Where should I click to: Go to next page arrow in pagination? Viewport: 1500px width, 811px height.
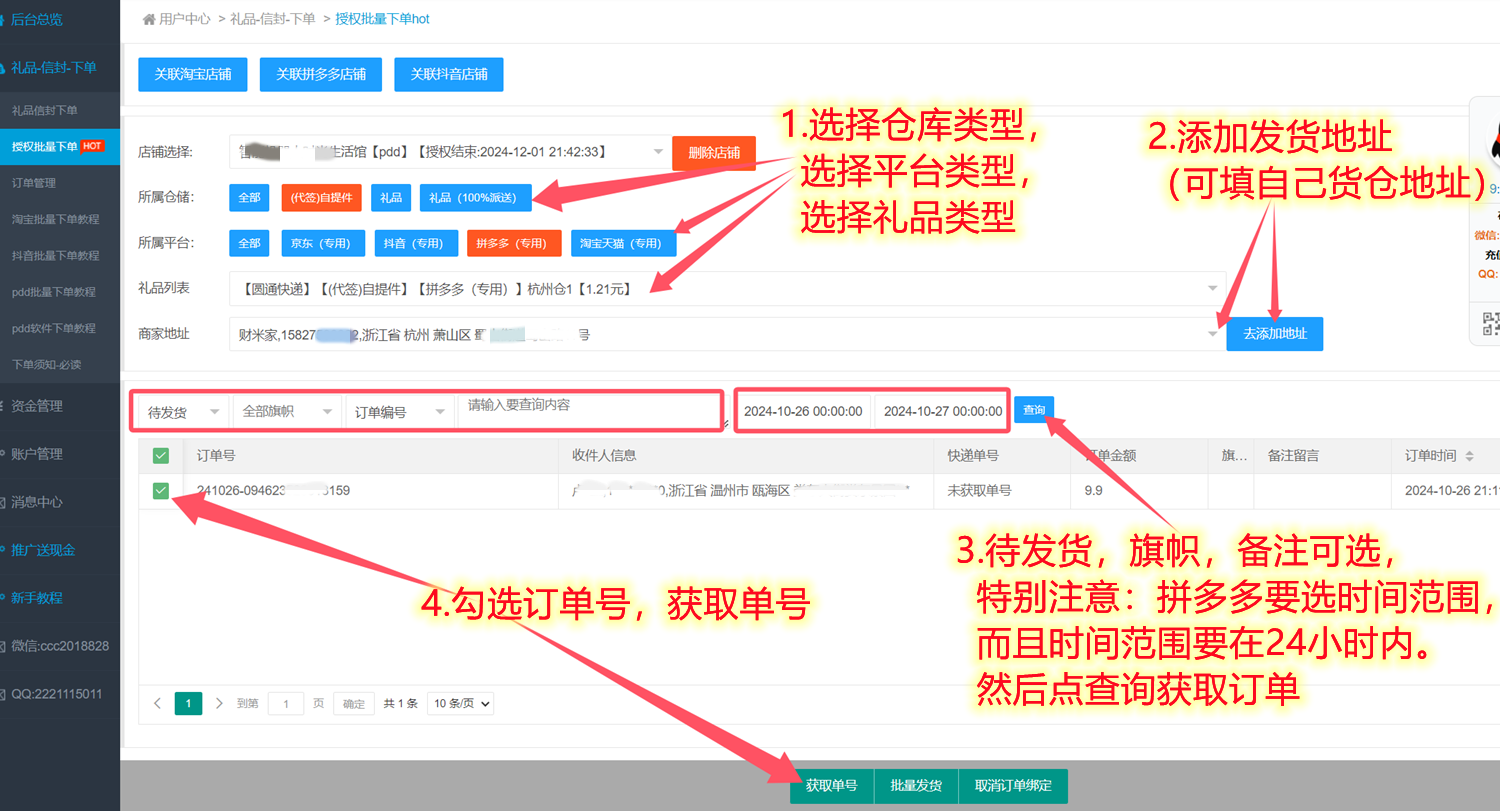(x=219, y=703)
